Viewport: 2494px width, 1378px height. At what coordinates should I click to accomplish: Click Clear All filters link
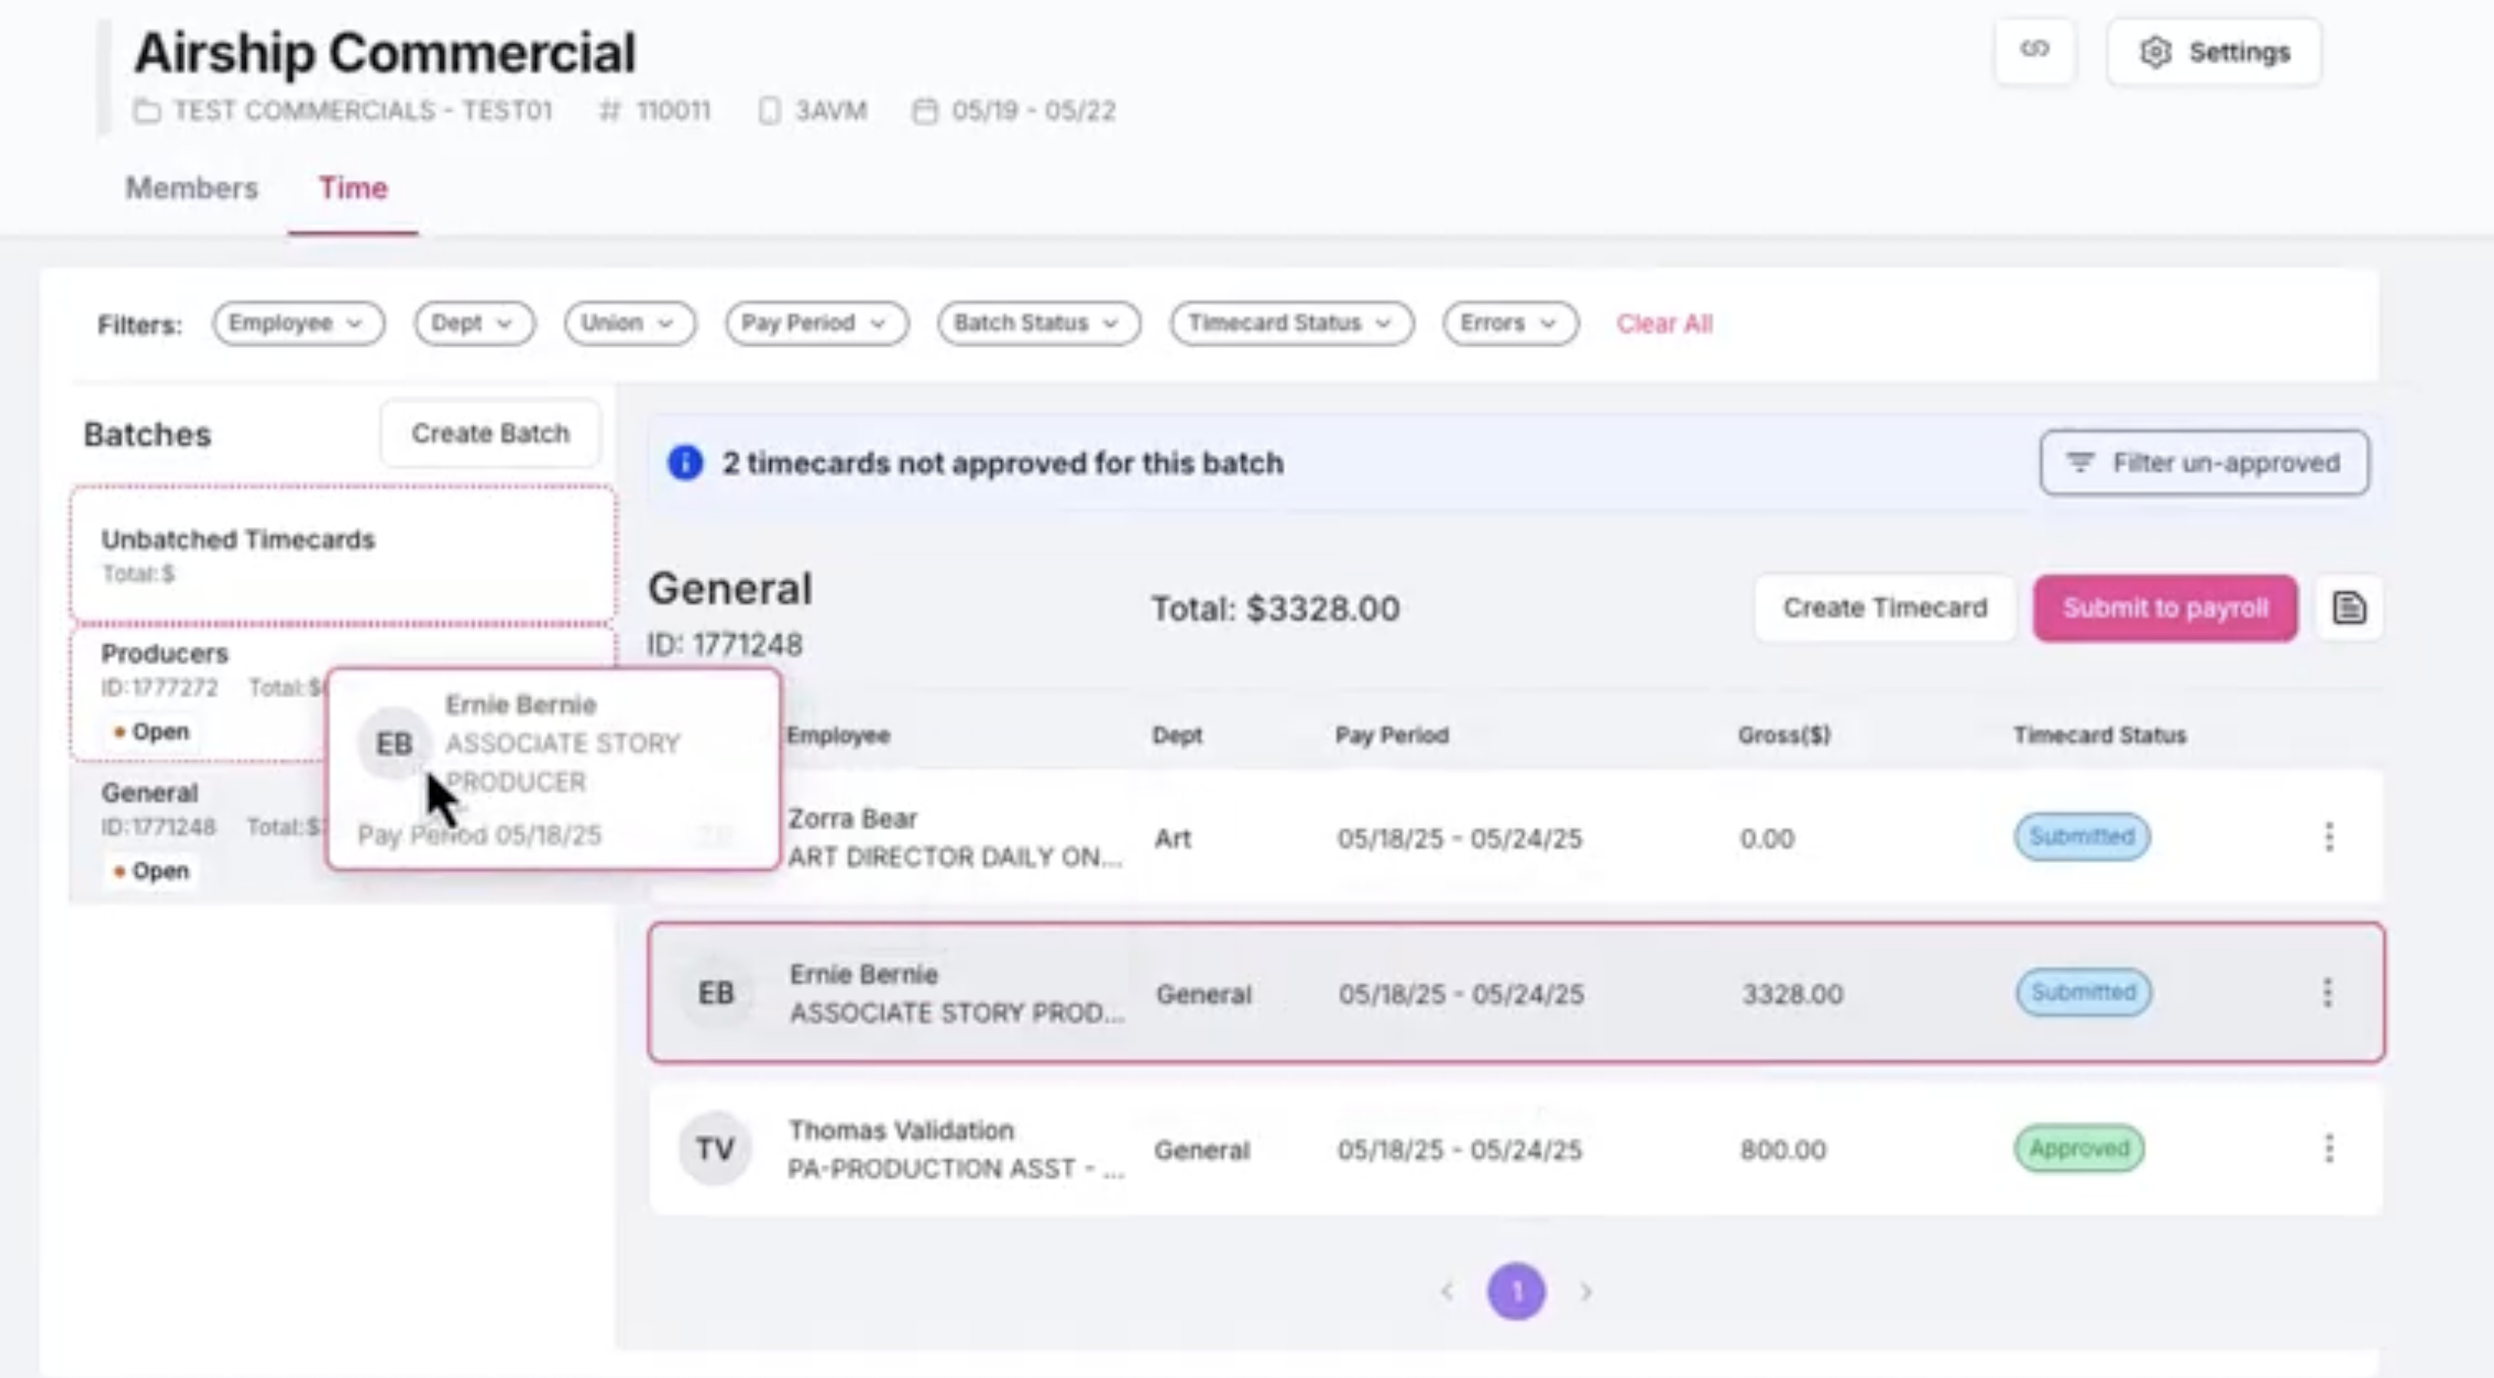1664,324
